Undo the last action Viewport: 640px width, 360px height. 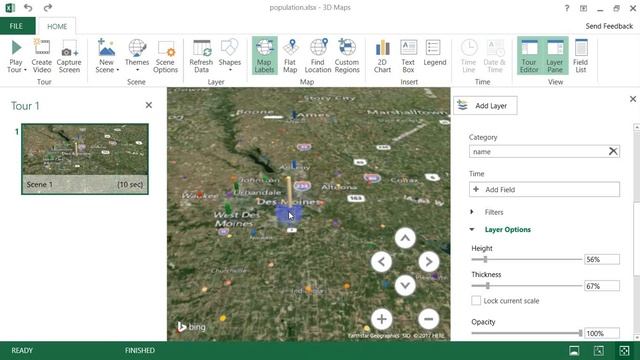28,8
